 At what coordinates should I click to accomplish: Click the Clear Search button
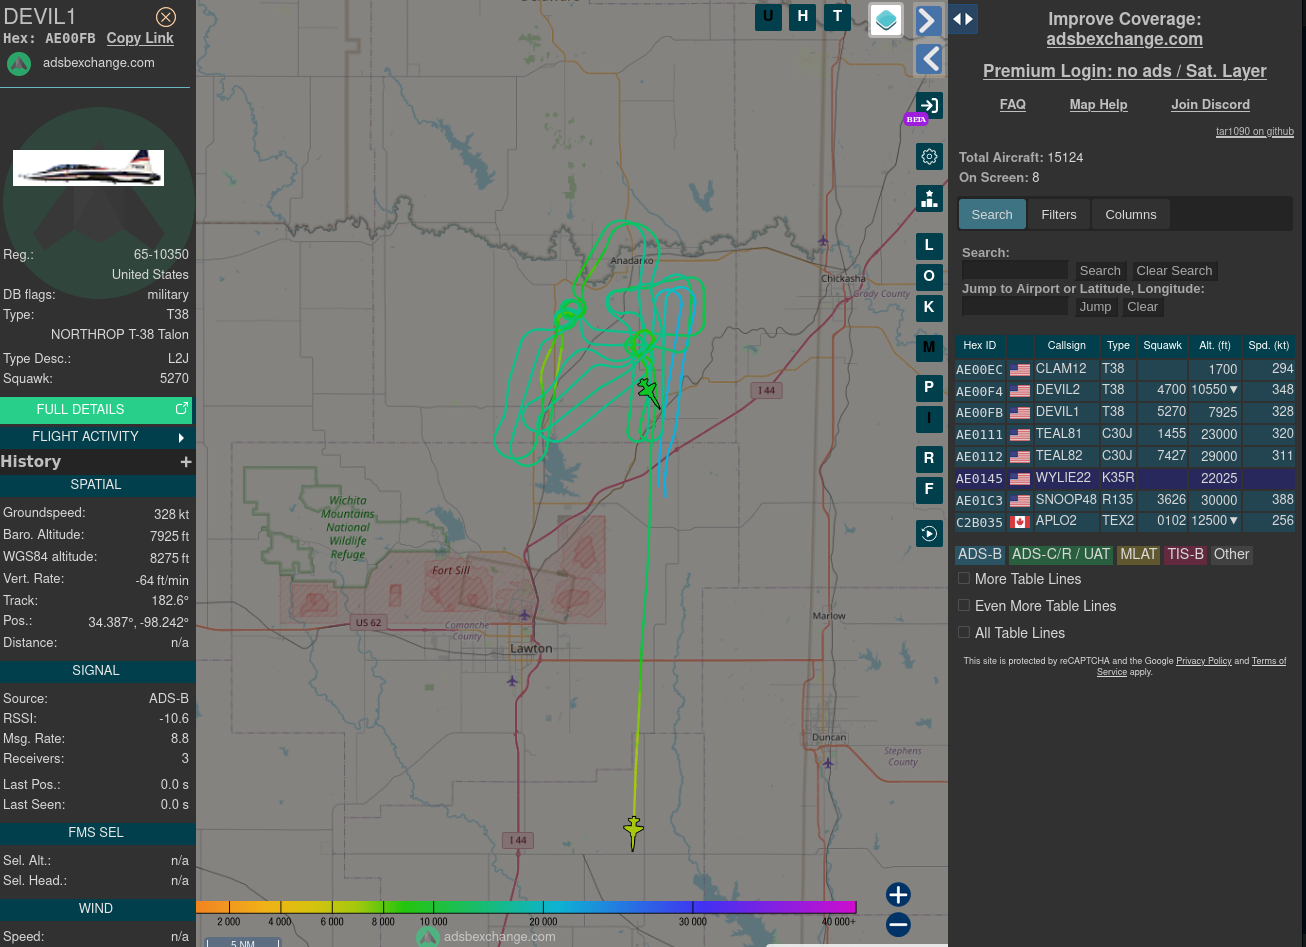click(x=1174, y=271)
